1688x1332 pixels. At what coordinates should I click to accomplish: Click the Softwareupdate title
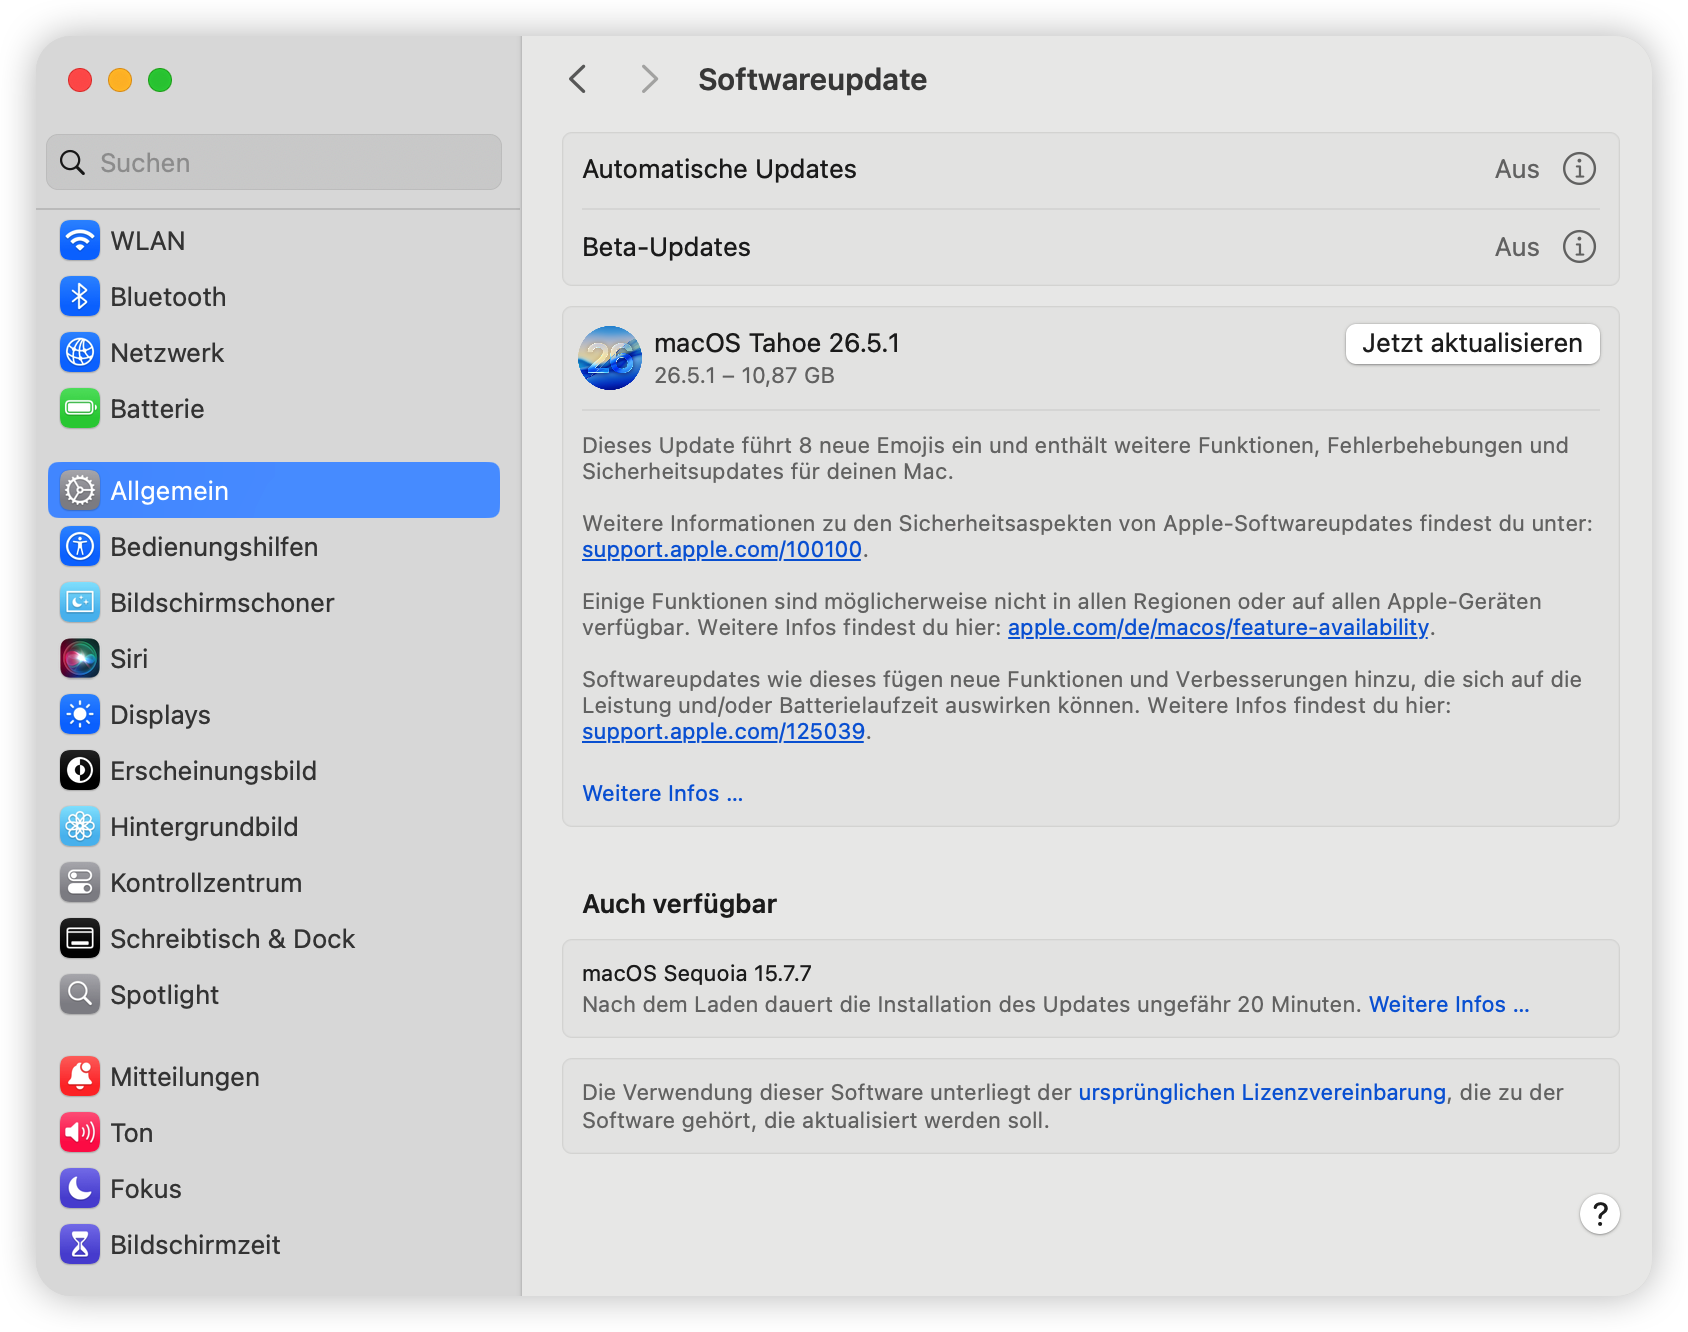[812, 79]
